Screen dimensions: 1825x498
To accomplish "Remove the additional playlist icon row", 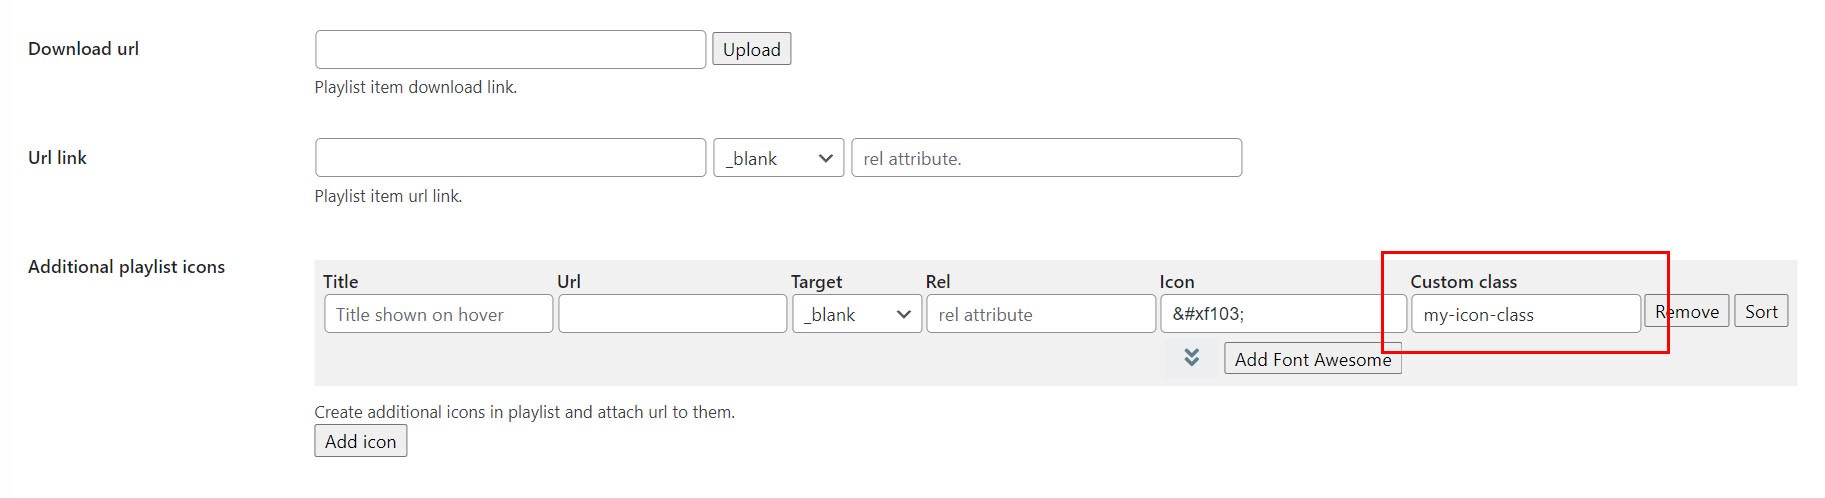I will (x=1686, y=312).
